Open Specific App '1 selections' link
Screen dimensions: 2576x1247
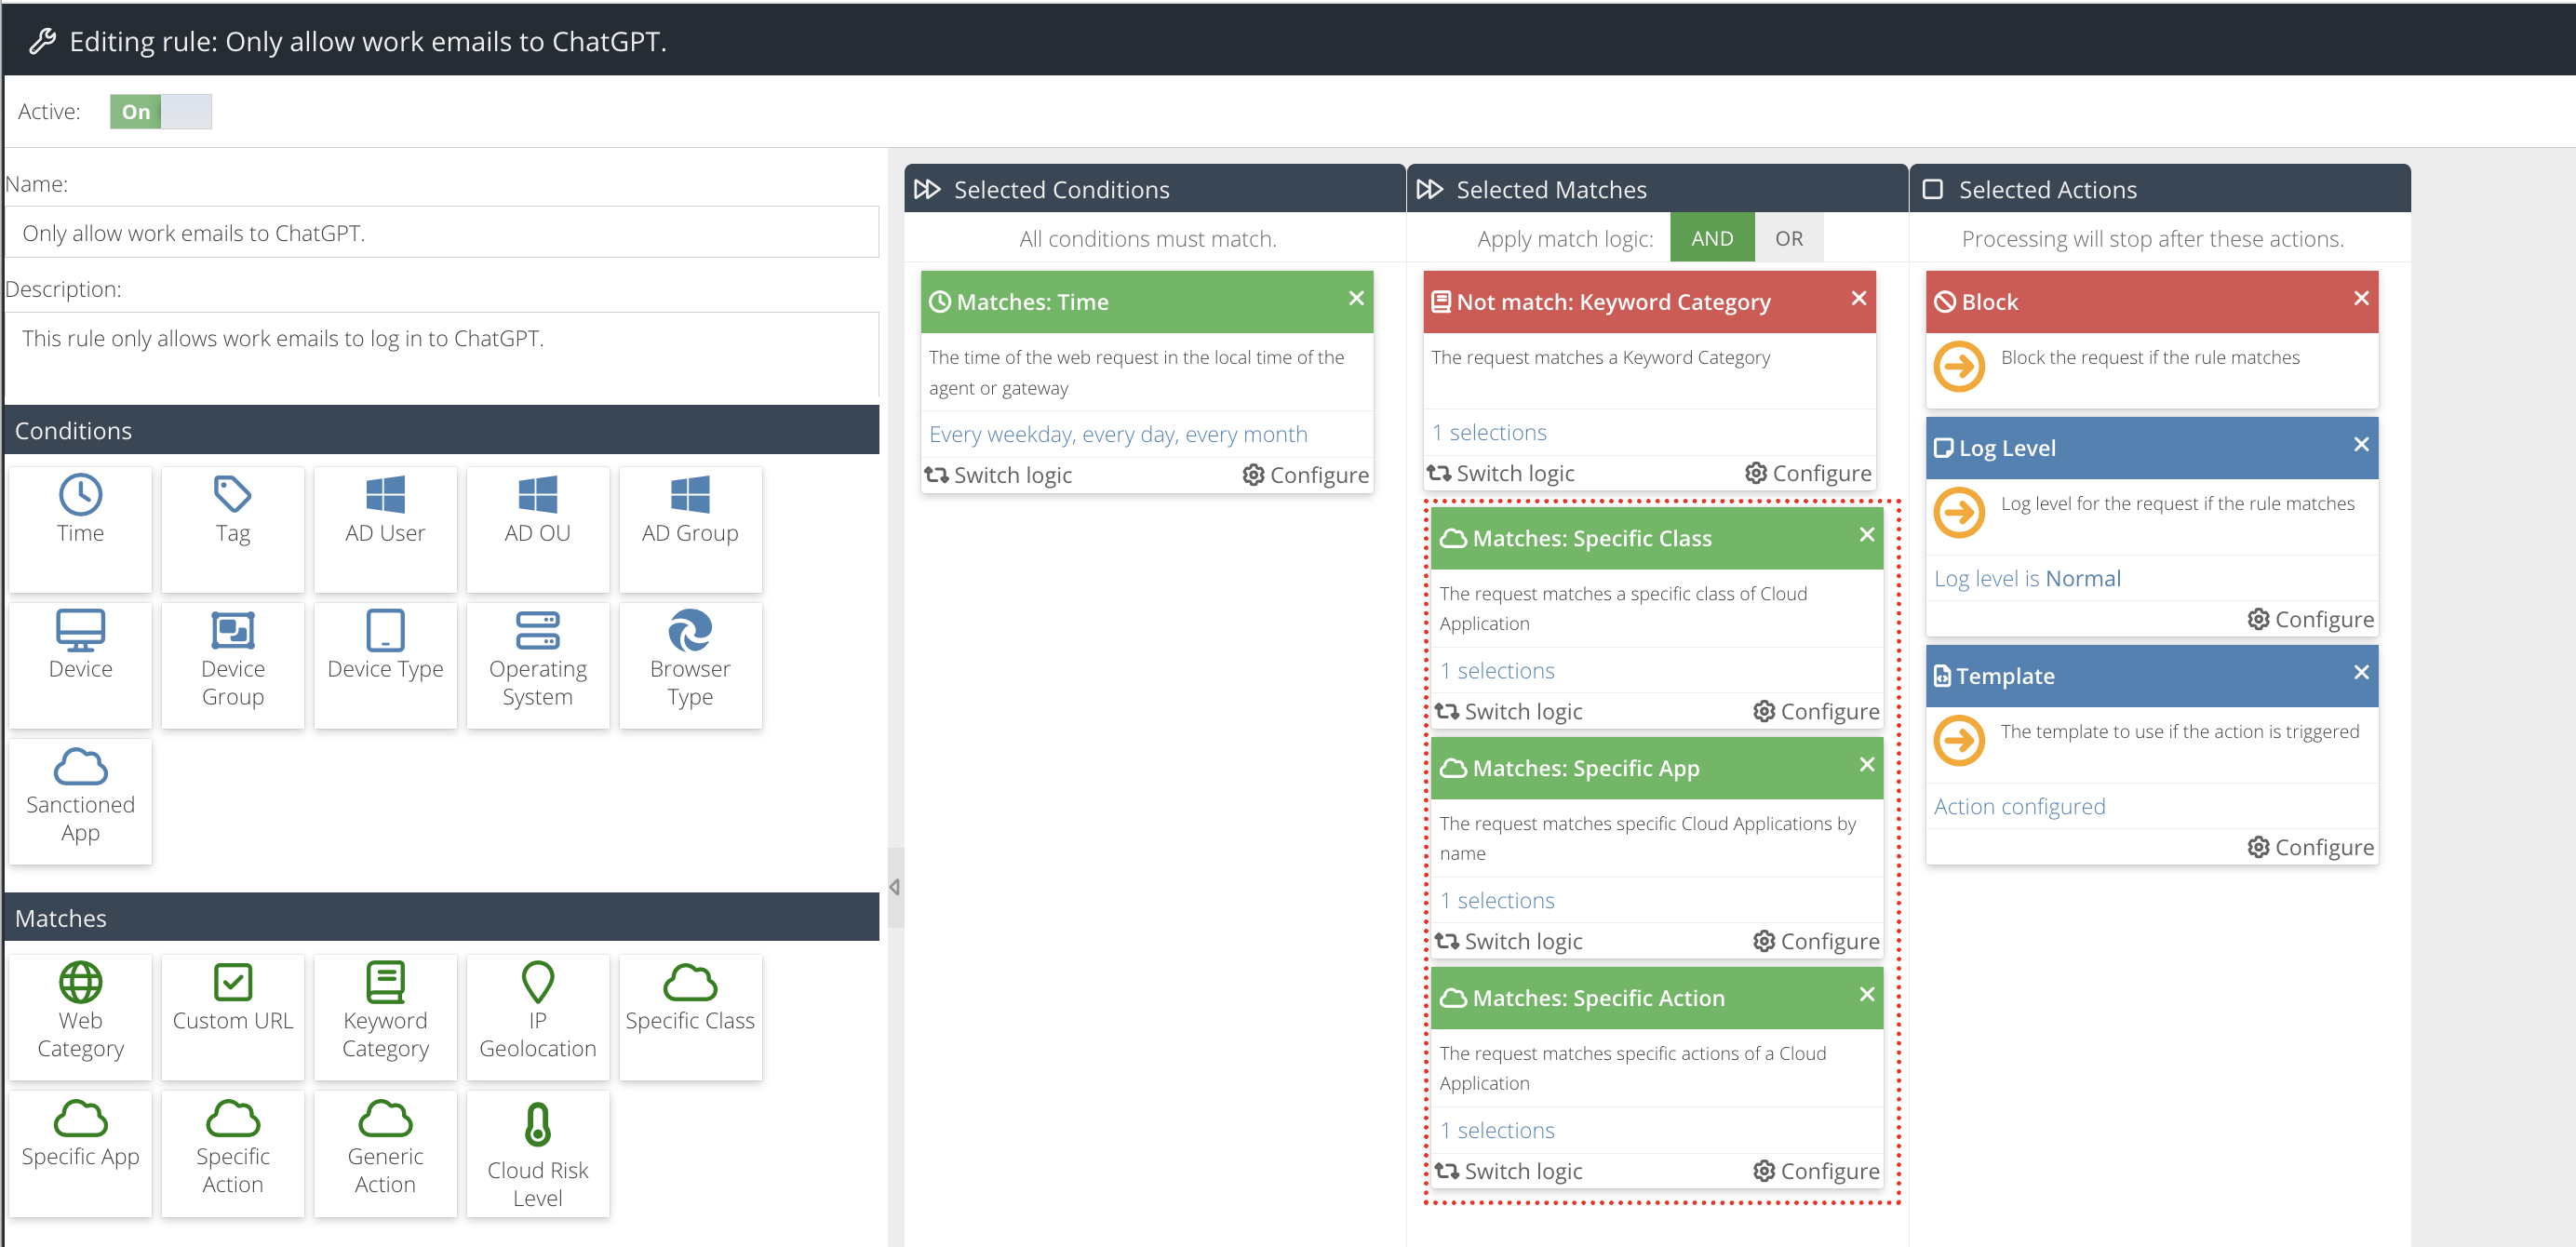[x=1497, y=900]
